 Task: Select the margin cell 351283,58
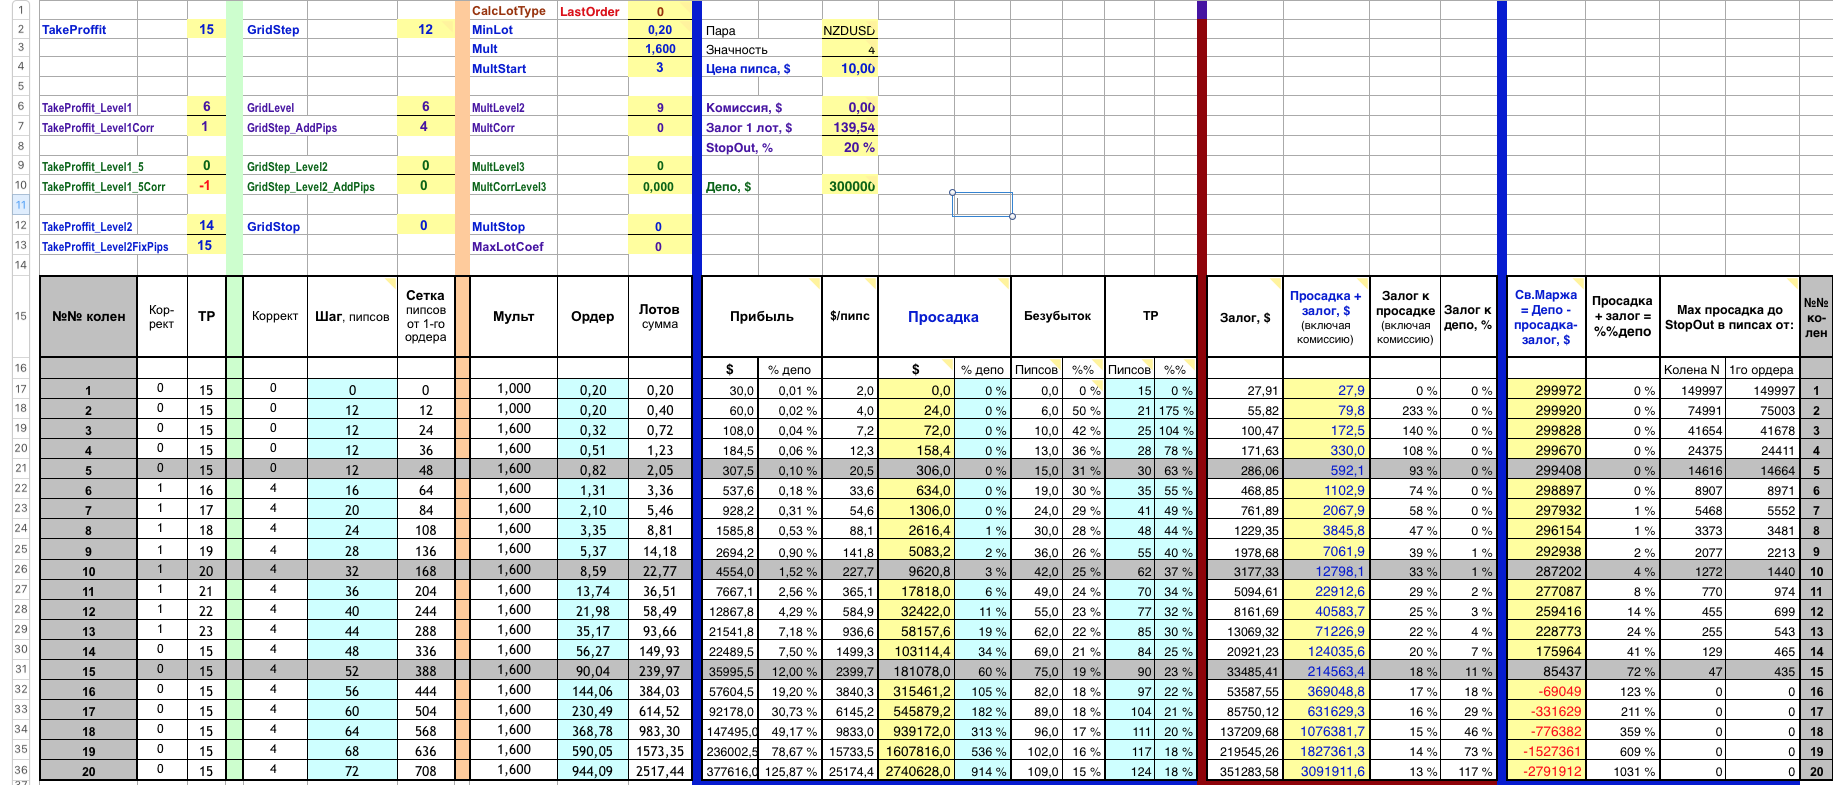click(1245, 771)
